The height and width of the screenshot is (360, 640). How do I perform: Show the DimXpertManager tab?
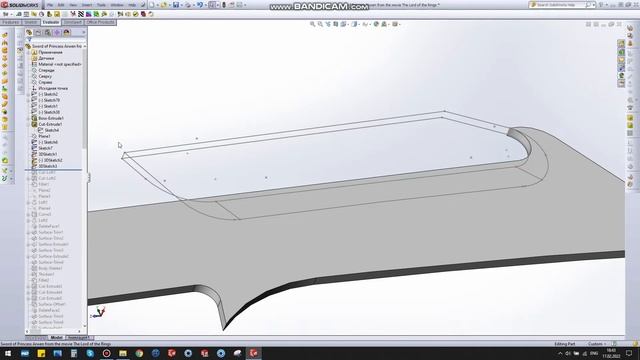(x=57, y=32)
